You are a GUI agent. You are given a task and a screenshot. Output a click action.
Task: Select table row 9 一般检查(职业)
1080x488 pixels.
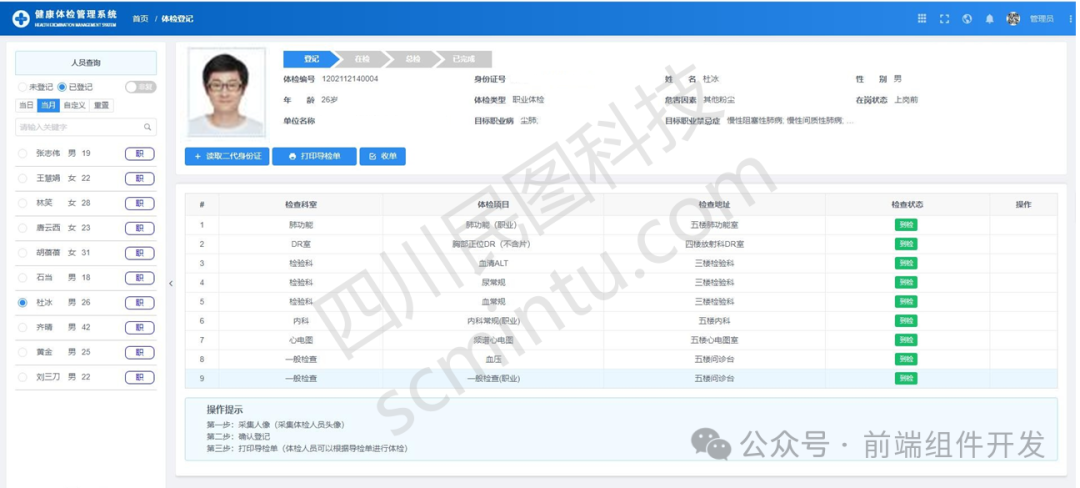click(621, 378)
